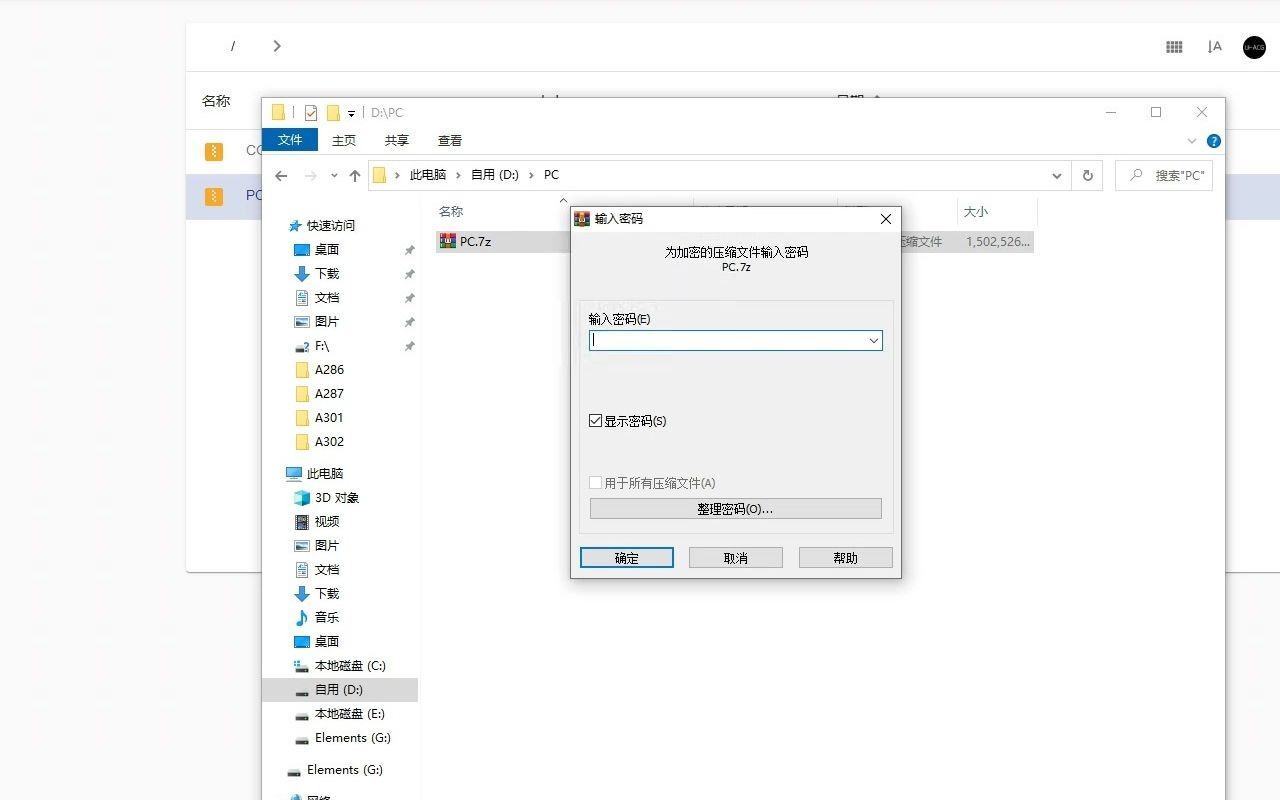Open the user avatar in background page
Screen dimensions: 1280x800
(x=1254, y=47)
